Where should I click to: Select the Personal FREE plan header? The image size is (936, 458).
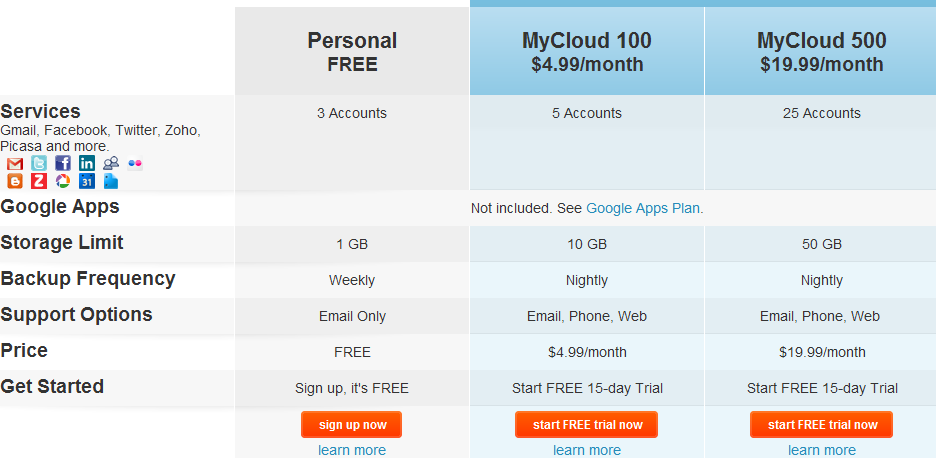[x=352, y=51]
